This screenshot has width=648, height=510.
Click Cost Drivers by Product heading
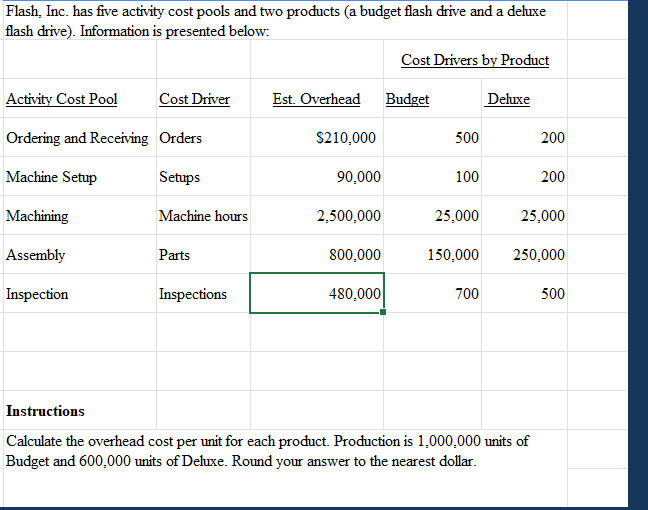475,60
